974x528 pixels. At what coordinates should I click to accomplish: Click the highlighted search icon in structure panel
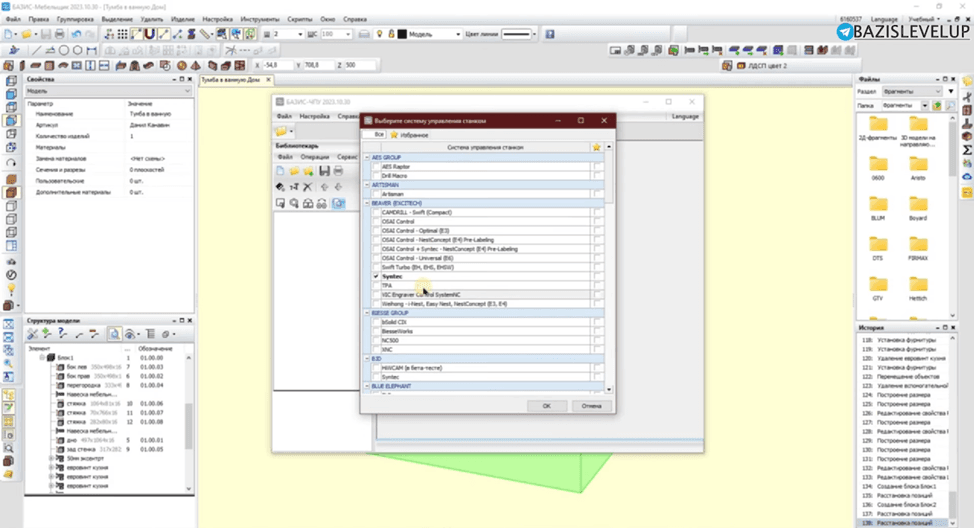pos(114,334)
